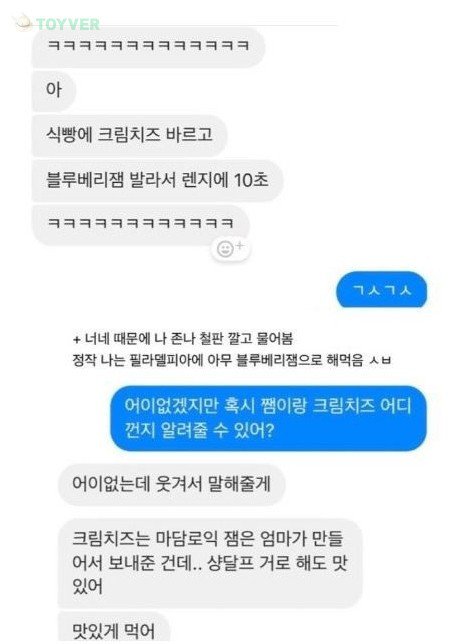
Task: Click the add emoji reaction icon
Action: (x=230, y=248)
